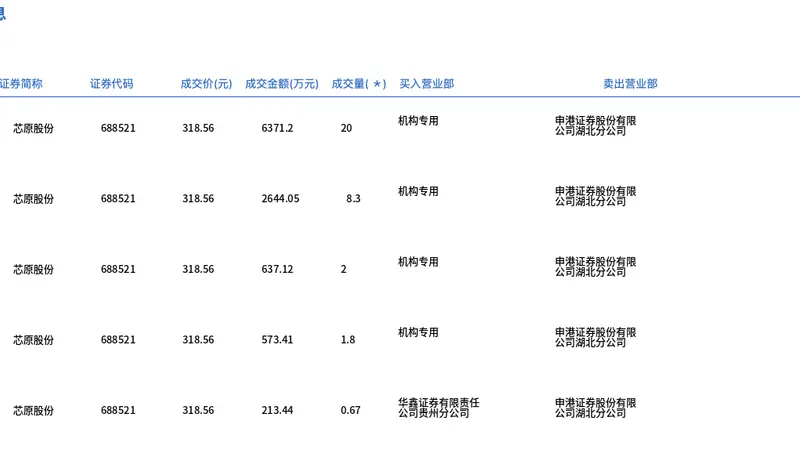800x450 pixels.
Task: Select 机构专用 in the 2644.05 row
Action: click(x=418, y=191)
